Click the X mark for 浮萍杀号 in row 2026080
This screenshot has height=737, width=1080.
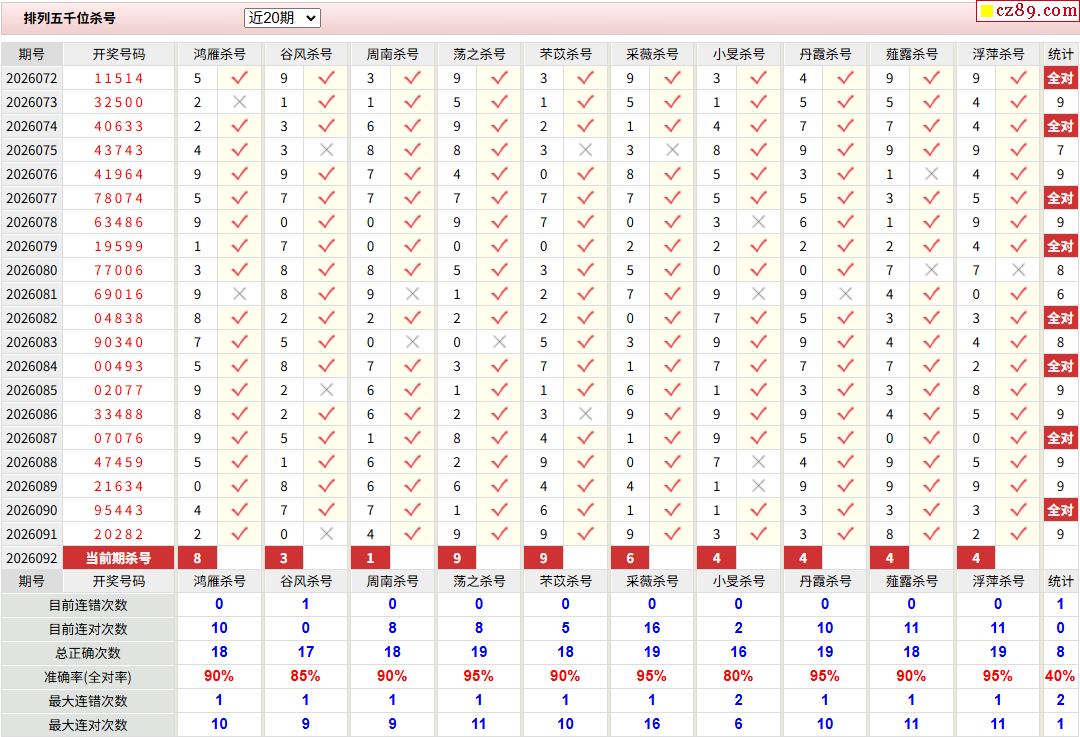(1018, 270)
